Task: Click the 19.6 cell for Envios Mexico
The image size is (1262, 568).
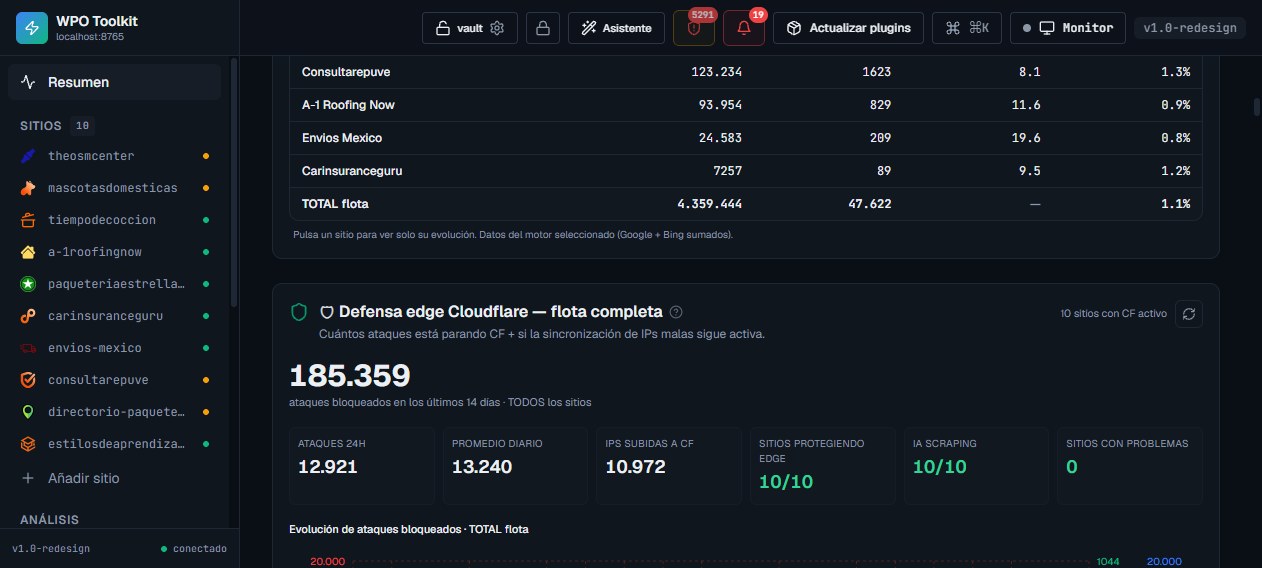Action: tap(1026, 138)
